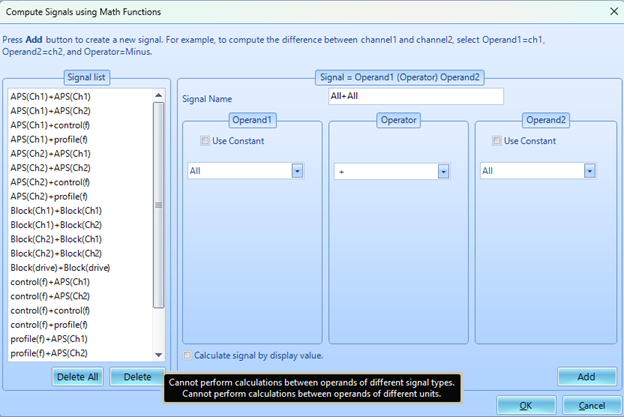Open the Operator dropdown
624x417 pixels.
(x=443, y=171)
